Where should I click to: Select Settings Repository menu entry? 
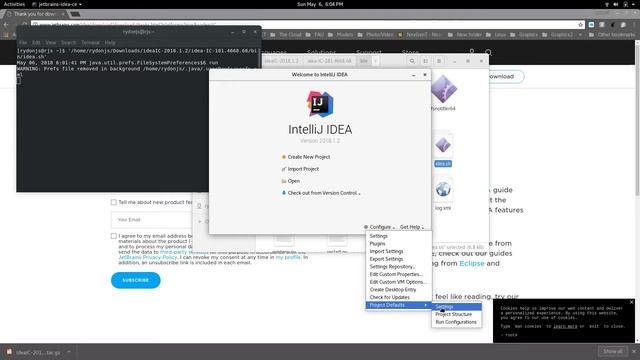click(x=392, y=267)
